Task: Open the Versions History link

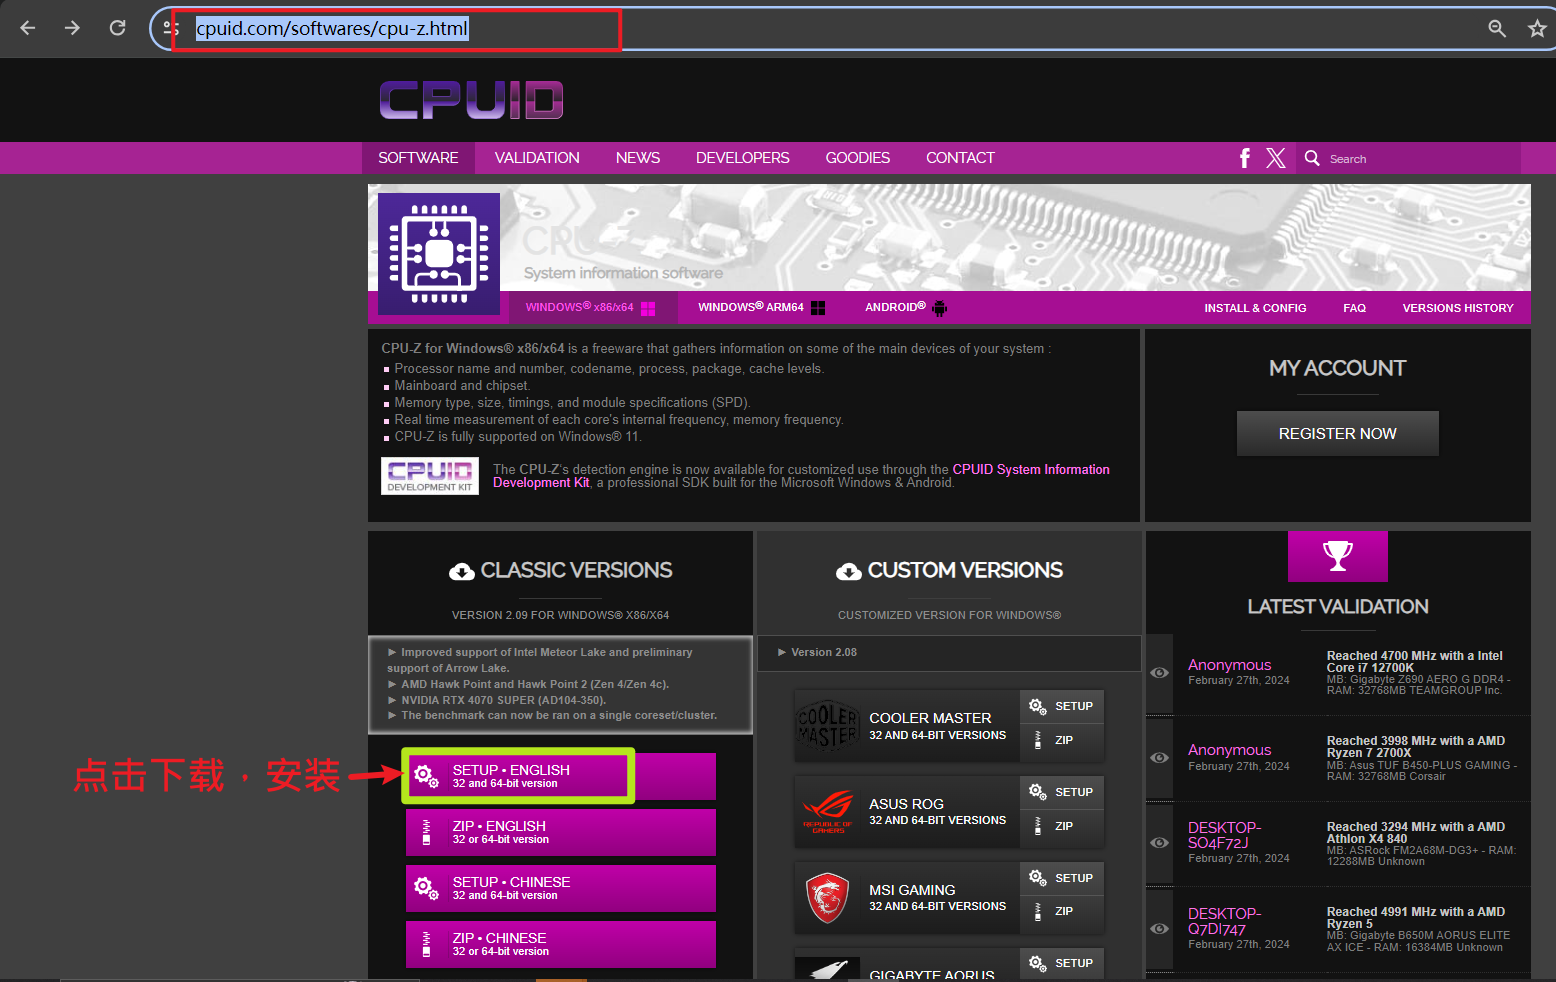Action: pyautogui.click(x=1458, y=308)
